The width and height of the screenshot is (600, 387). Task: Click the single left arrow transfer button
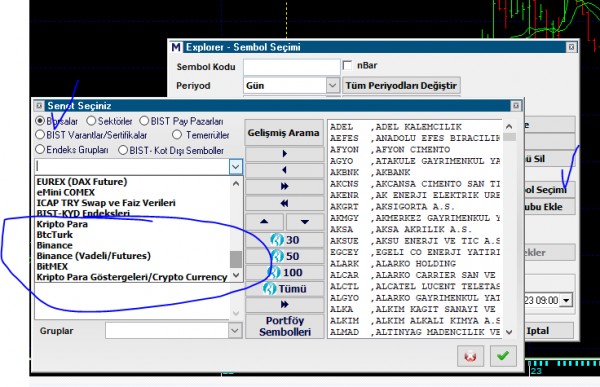(x=284, y=170)
